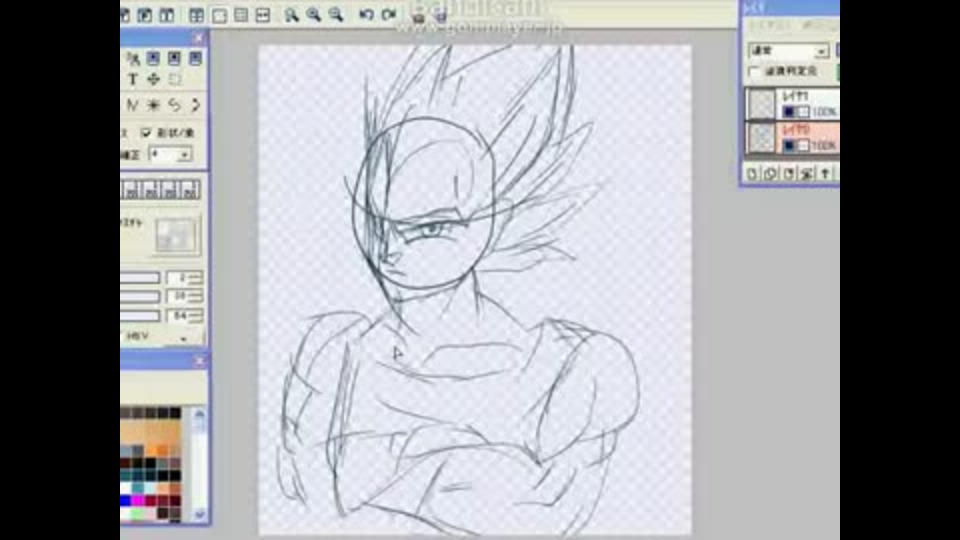This screenshot has width=960, height=540.
Task: Click the angle-bracket polyline tool
Action: coord(195,105)
